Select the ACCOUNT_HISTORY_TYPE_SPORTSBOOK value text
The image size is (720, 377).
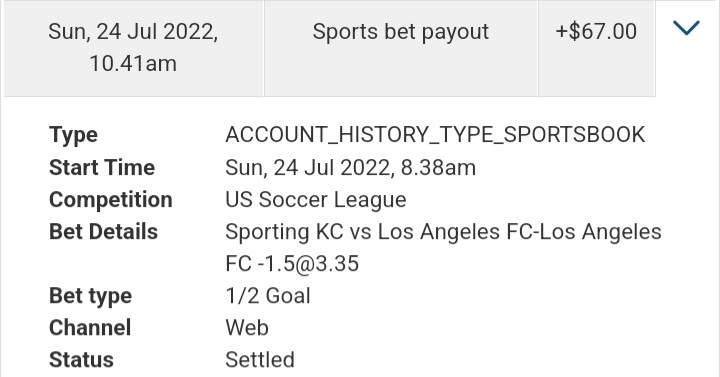(435, 135)
